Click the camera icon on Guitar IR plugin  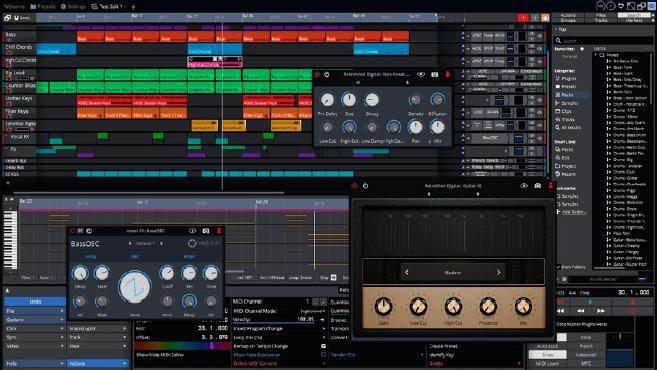click(x=538, y=186)
